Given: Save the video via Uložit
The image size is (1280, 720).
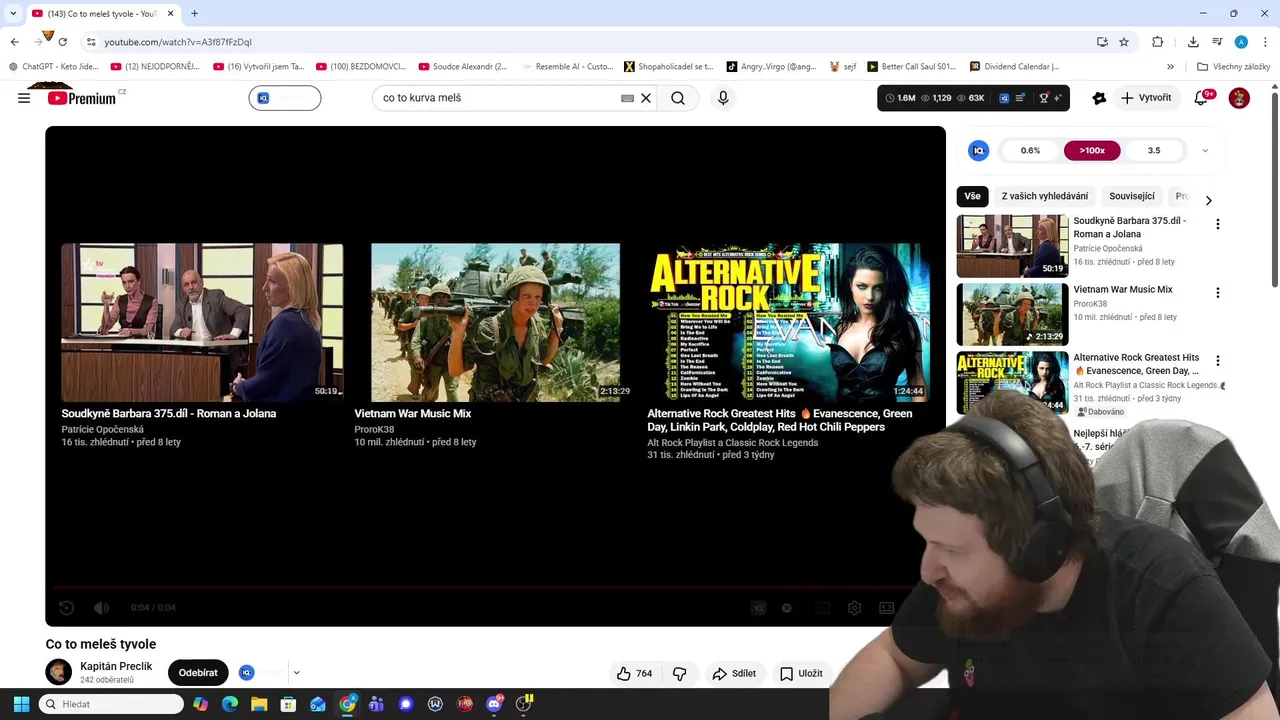Looking at the screenshot, I should pos(801,673).
